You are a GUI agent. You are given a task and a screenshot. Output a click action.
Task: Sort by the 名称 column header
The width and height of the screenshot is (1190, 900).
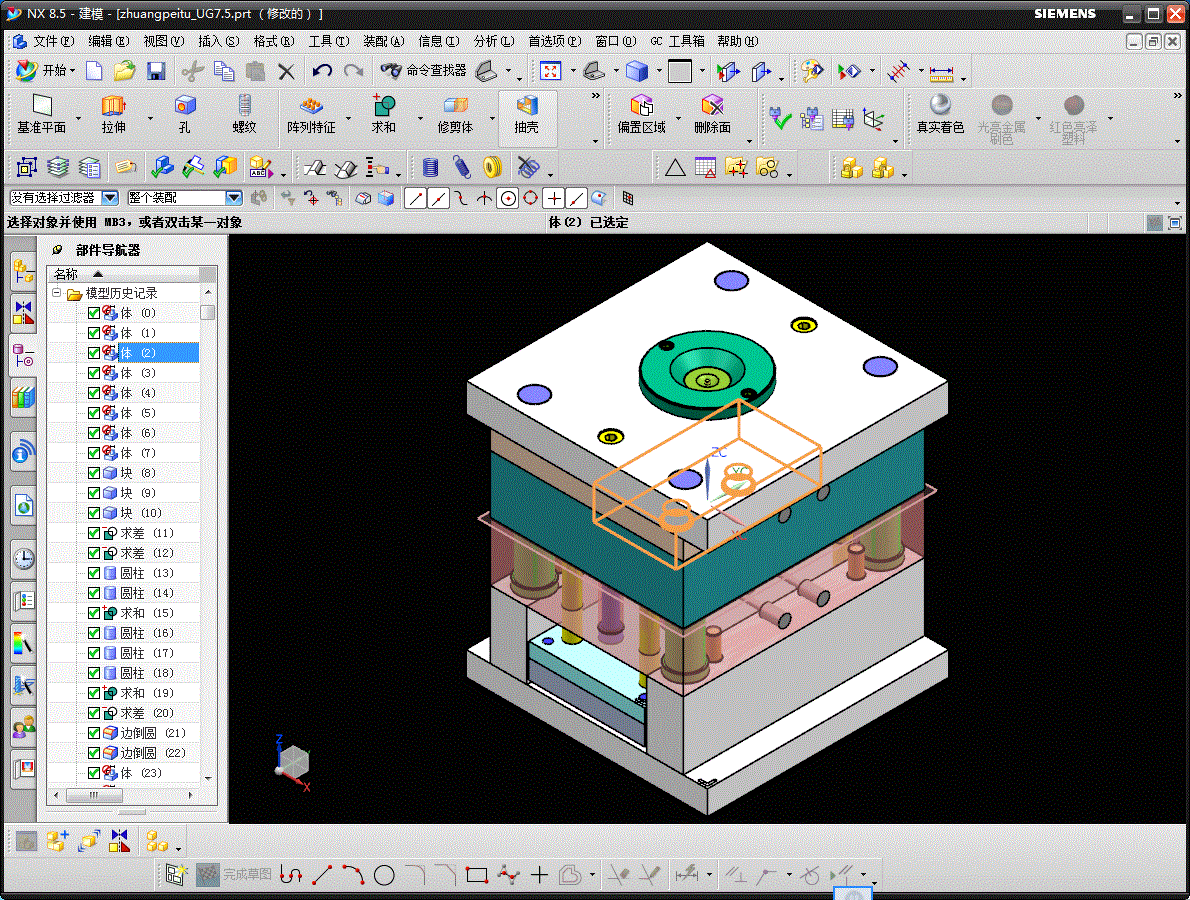click(123, 274)
